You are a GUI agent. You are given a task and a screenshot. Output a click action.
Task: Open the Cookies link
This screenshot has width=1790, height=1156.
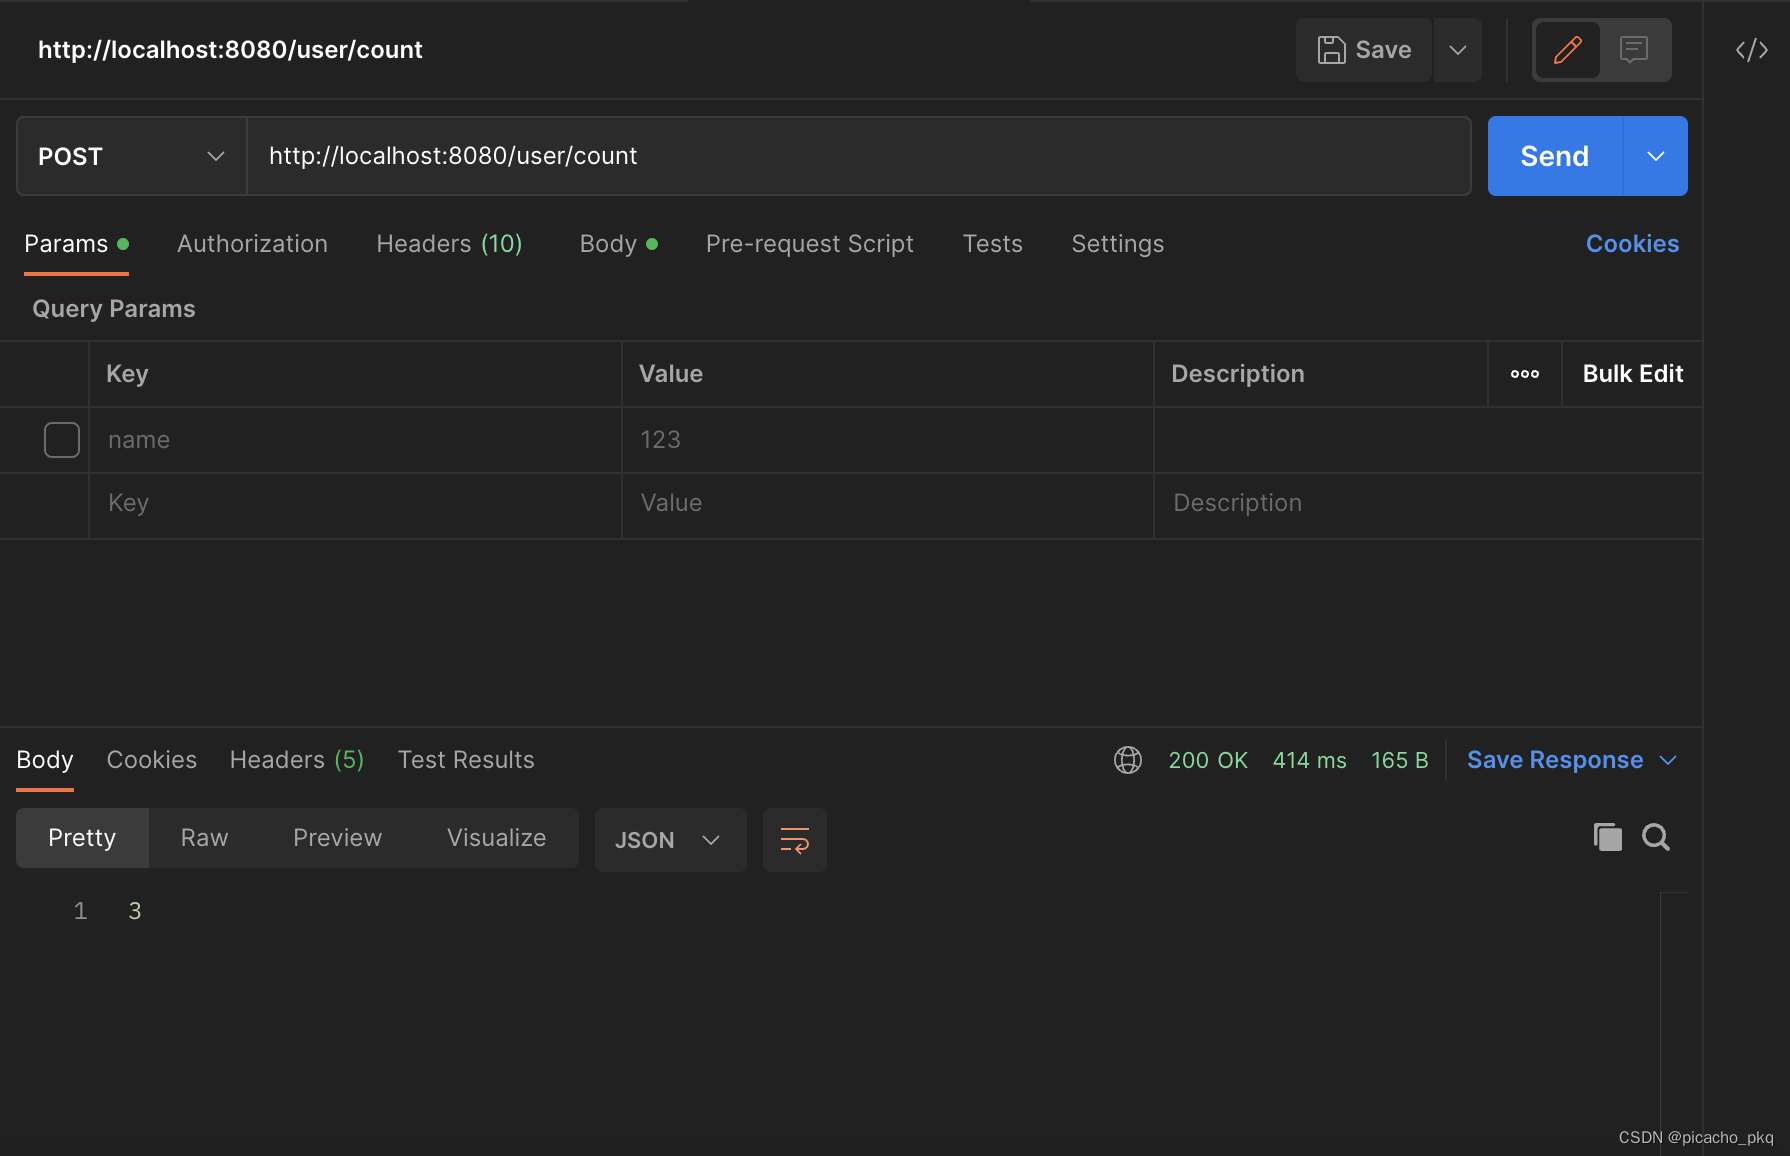point(1632,244)
